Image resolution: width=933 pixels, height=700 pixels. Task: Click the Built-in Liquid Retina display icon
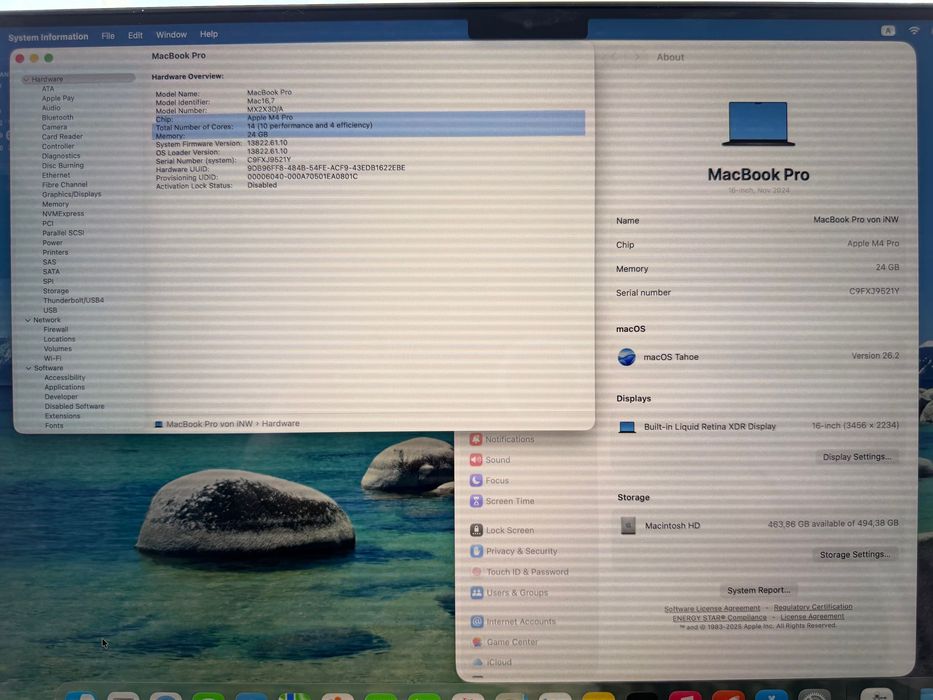point(627,427)
